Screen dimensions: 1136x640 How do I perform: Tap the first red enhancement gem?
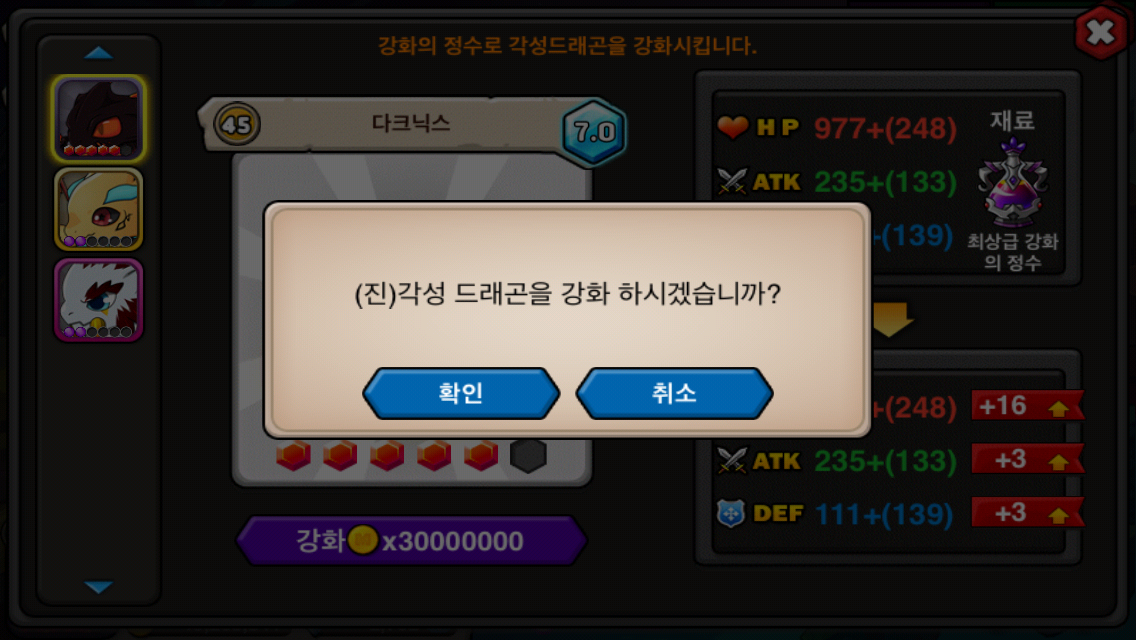(x=293, y=456)
